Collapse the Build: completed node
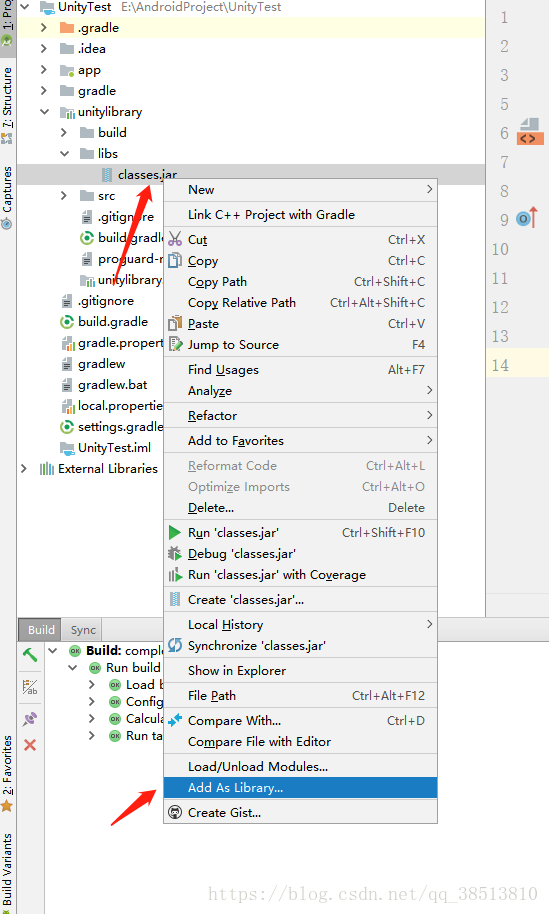Image resolution: width=549 pixels, height=914 pixels. (x=53, y=651)
